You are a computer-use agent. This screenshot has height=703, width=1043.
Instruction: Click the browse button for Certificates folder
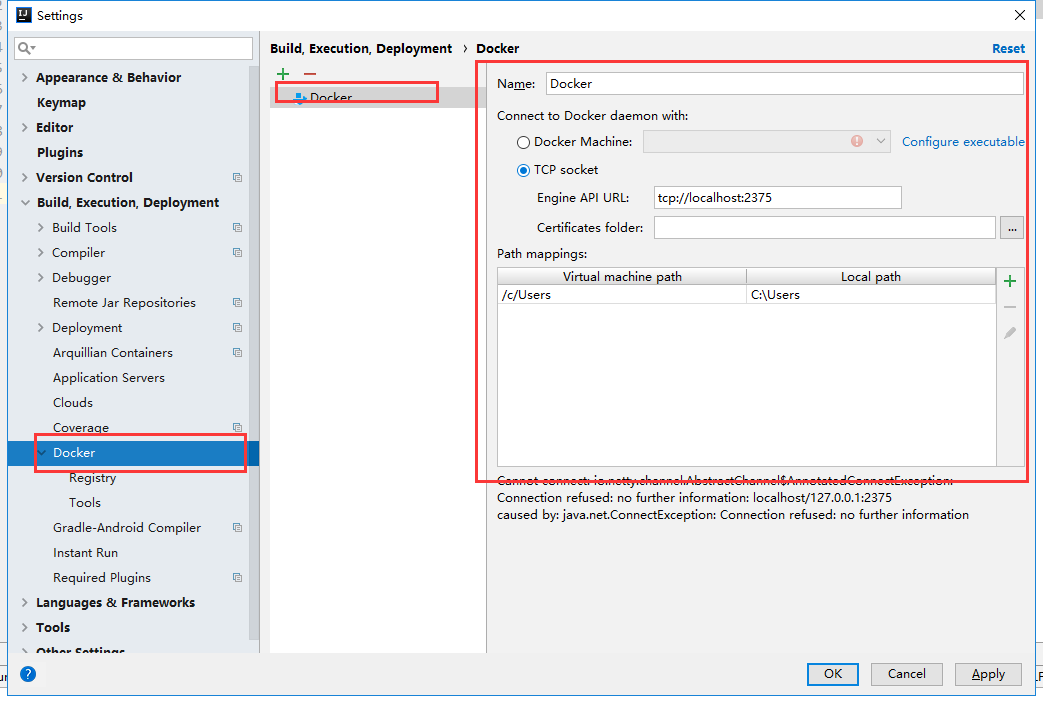[1011, 228]
